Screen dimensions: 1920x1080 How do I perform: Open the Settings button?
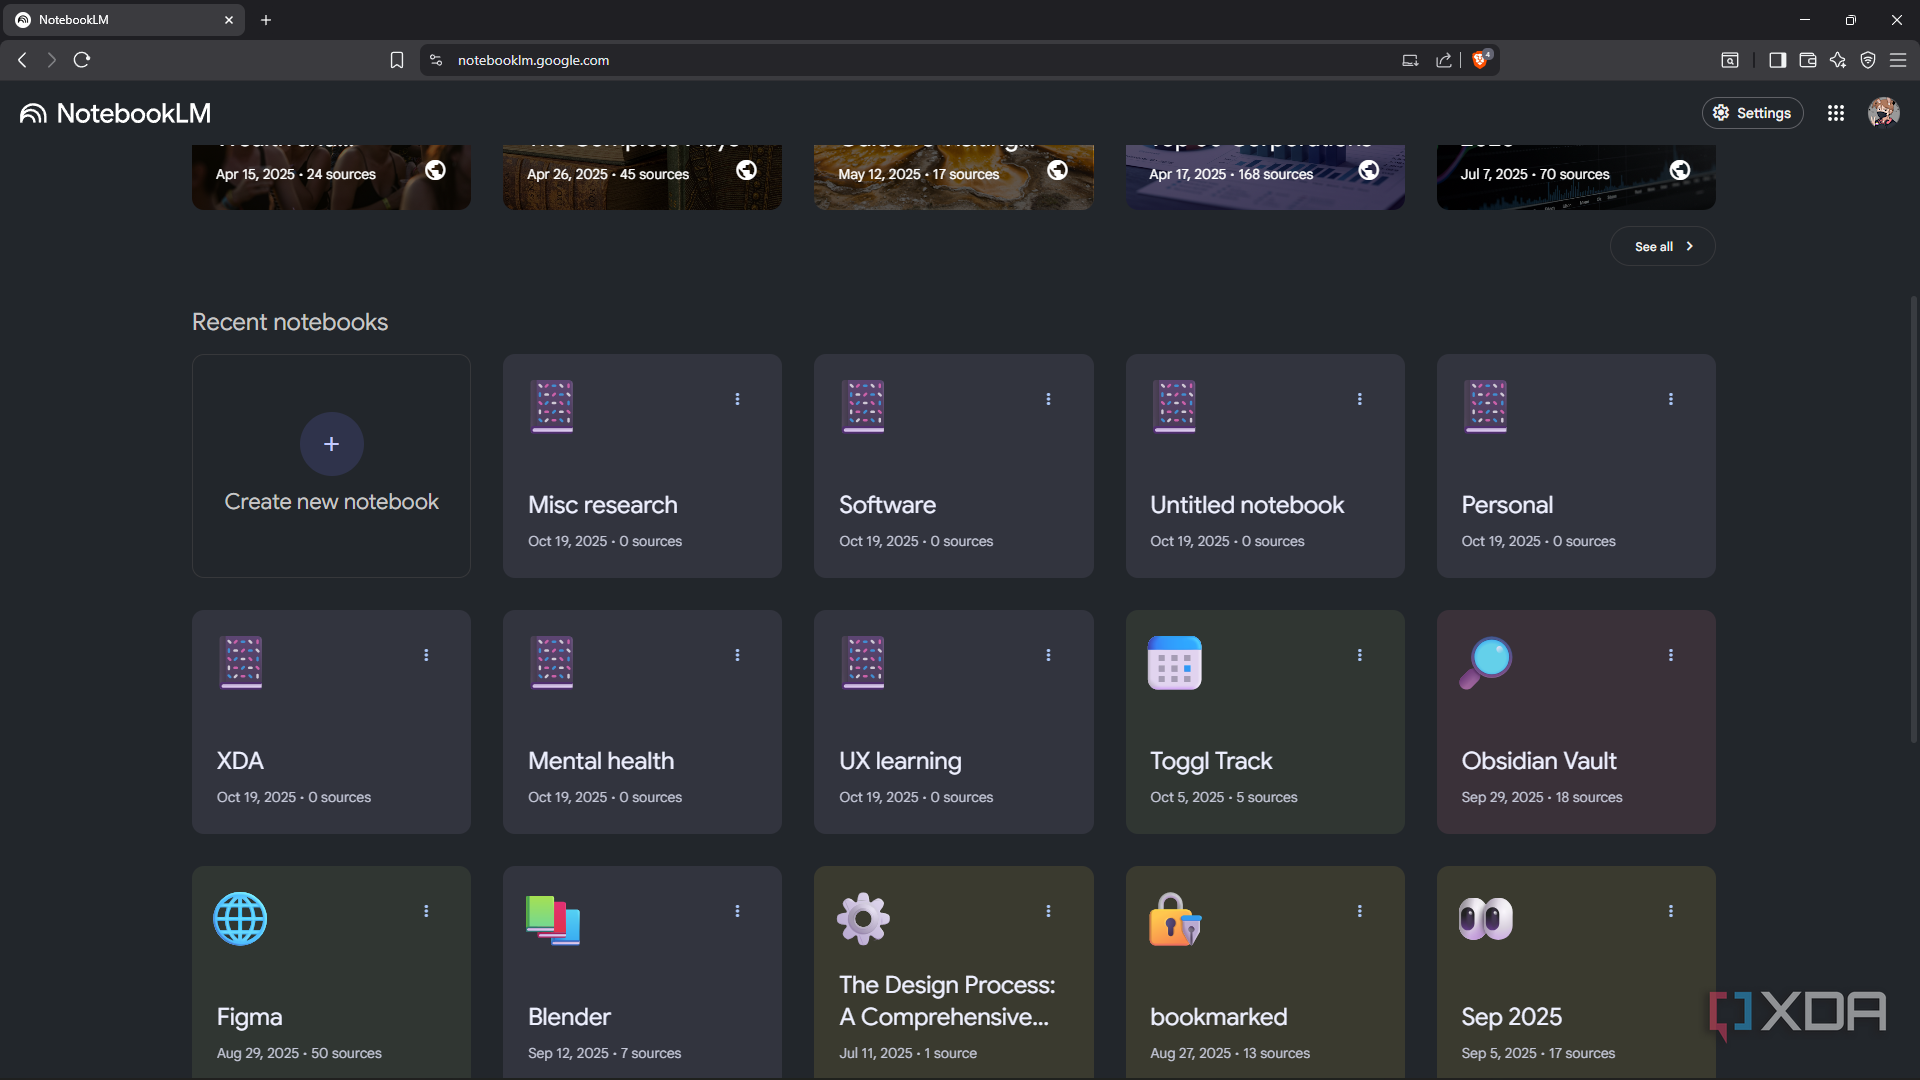pyautogui.click(x=1752, y=113)
